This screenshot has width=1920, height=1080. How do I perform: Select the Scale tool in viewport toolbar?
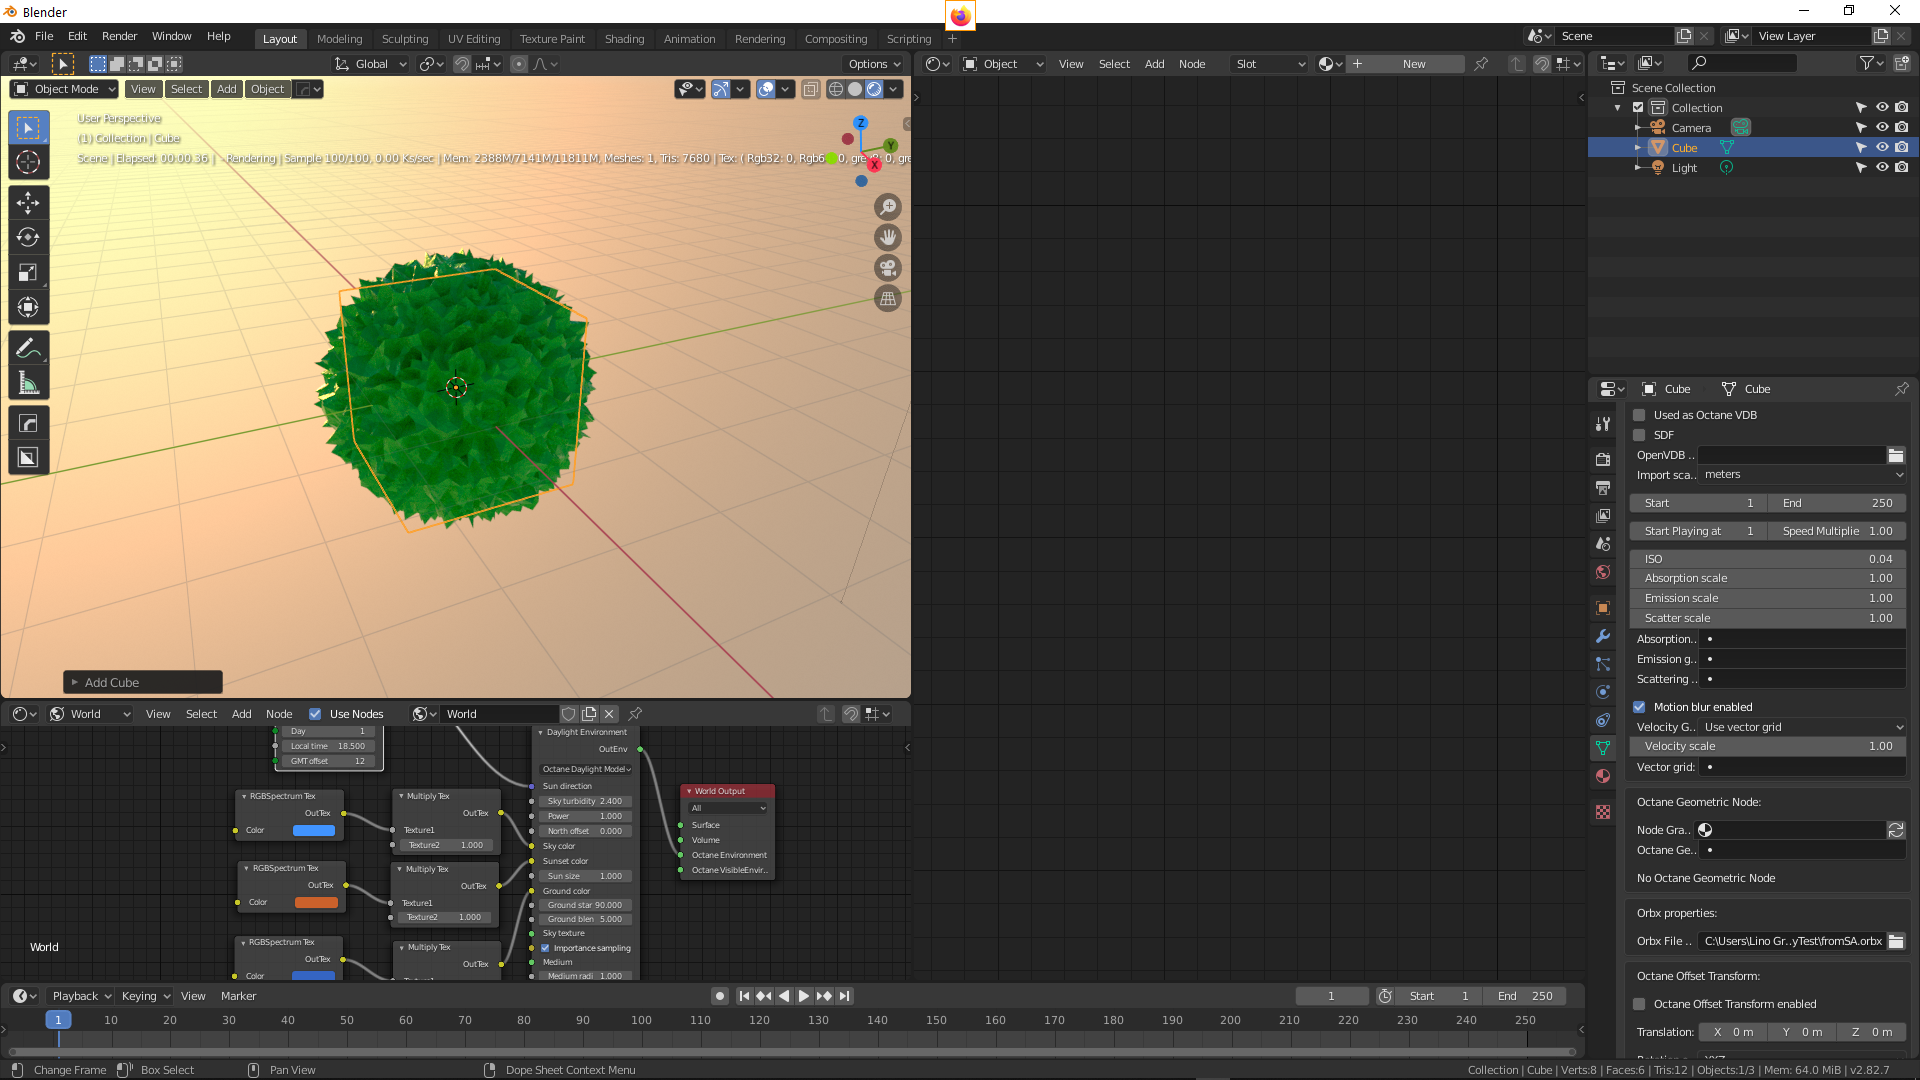click(x=28, y=272)
